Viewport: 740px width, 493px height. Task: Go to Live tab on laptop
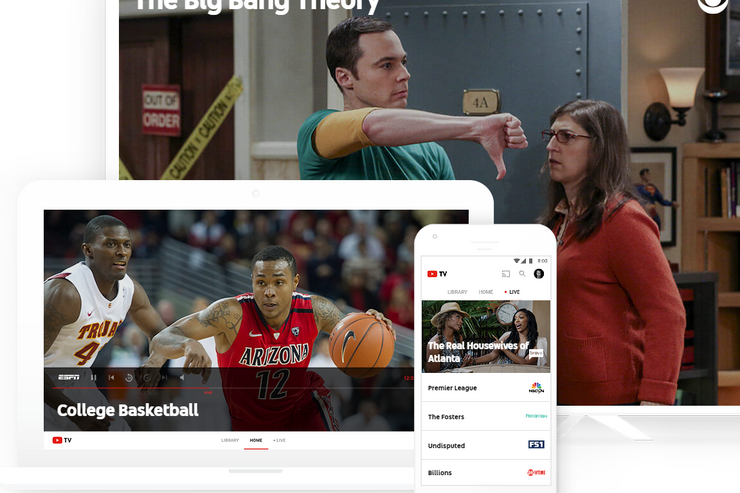pos(279,440)
